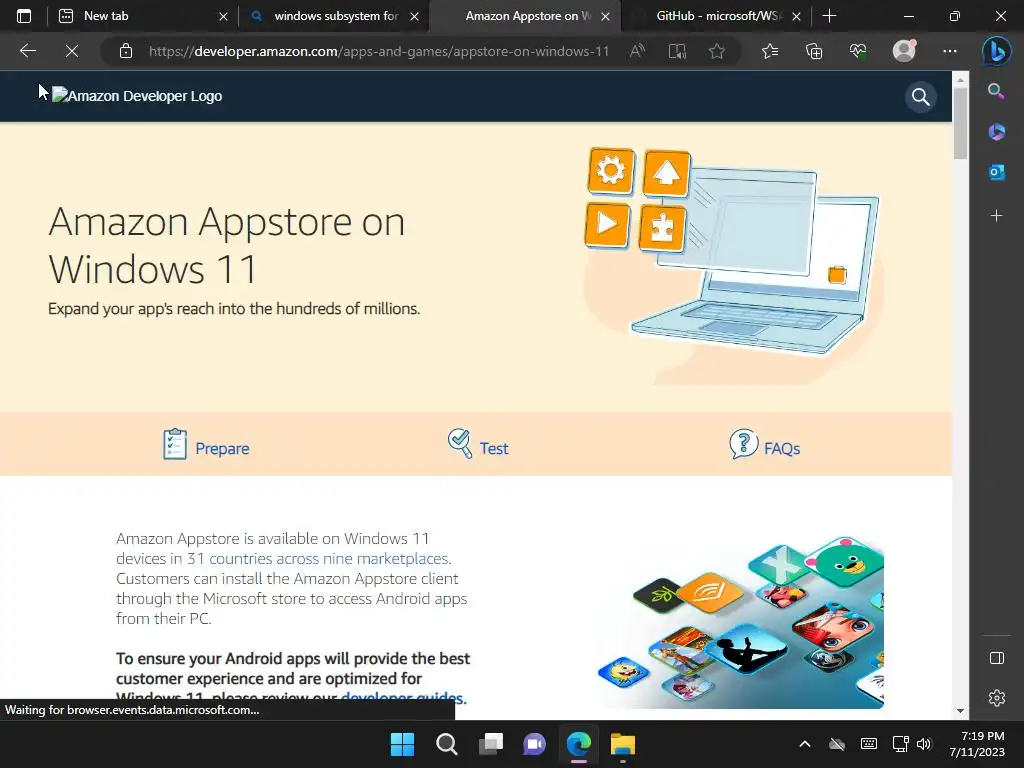Open the Favorites list

770,51
